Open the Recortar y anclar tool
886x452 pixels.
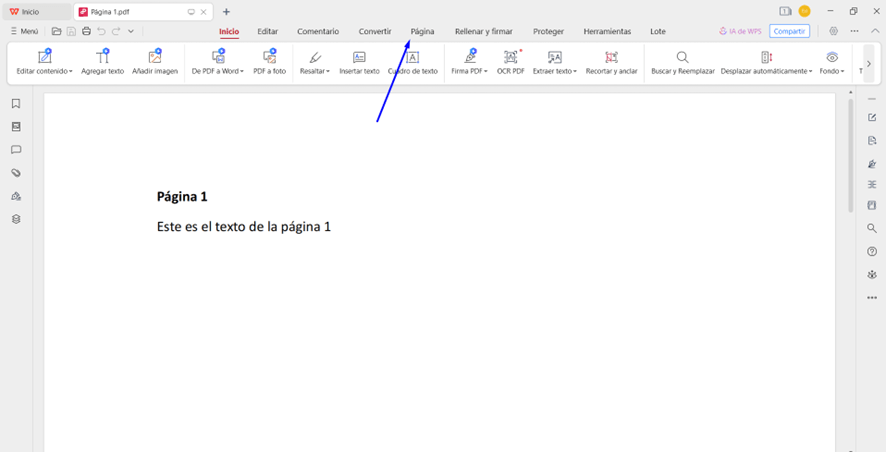[611, 58]
